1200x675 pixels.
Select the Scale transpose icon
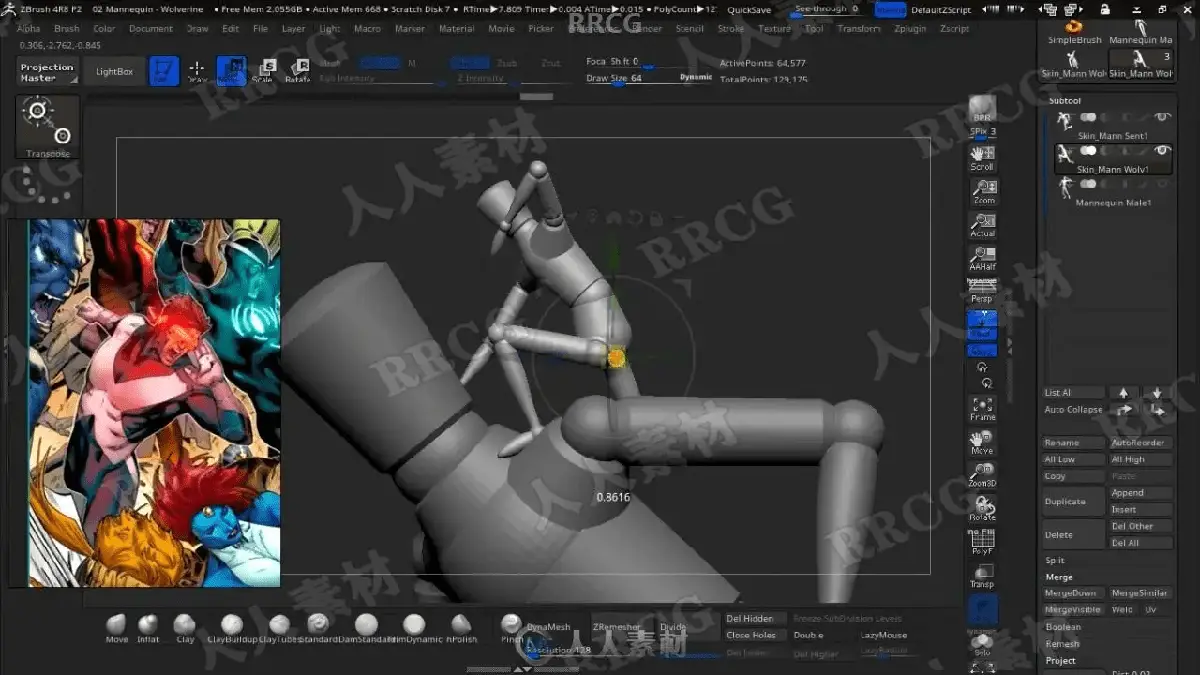tap(264, 71)
